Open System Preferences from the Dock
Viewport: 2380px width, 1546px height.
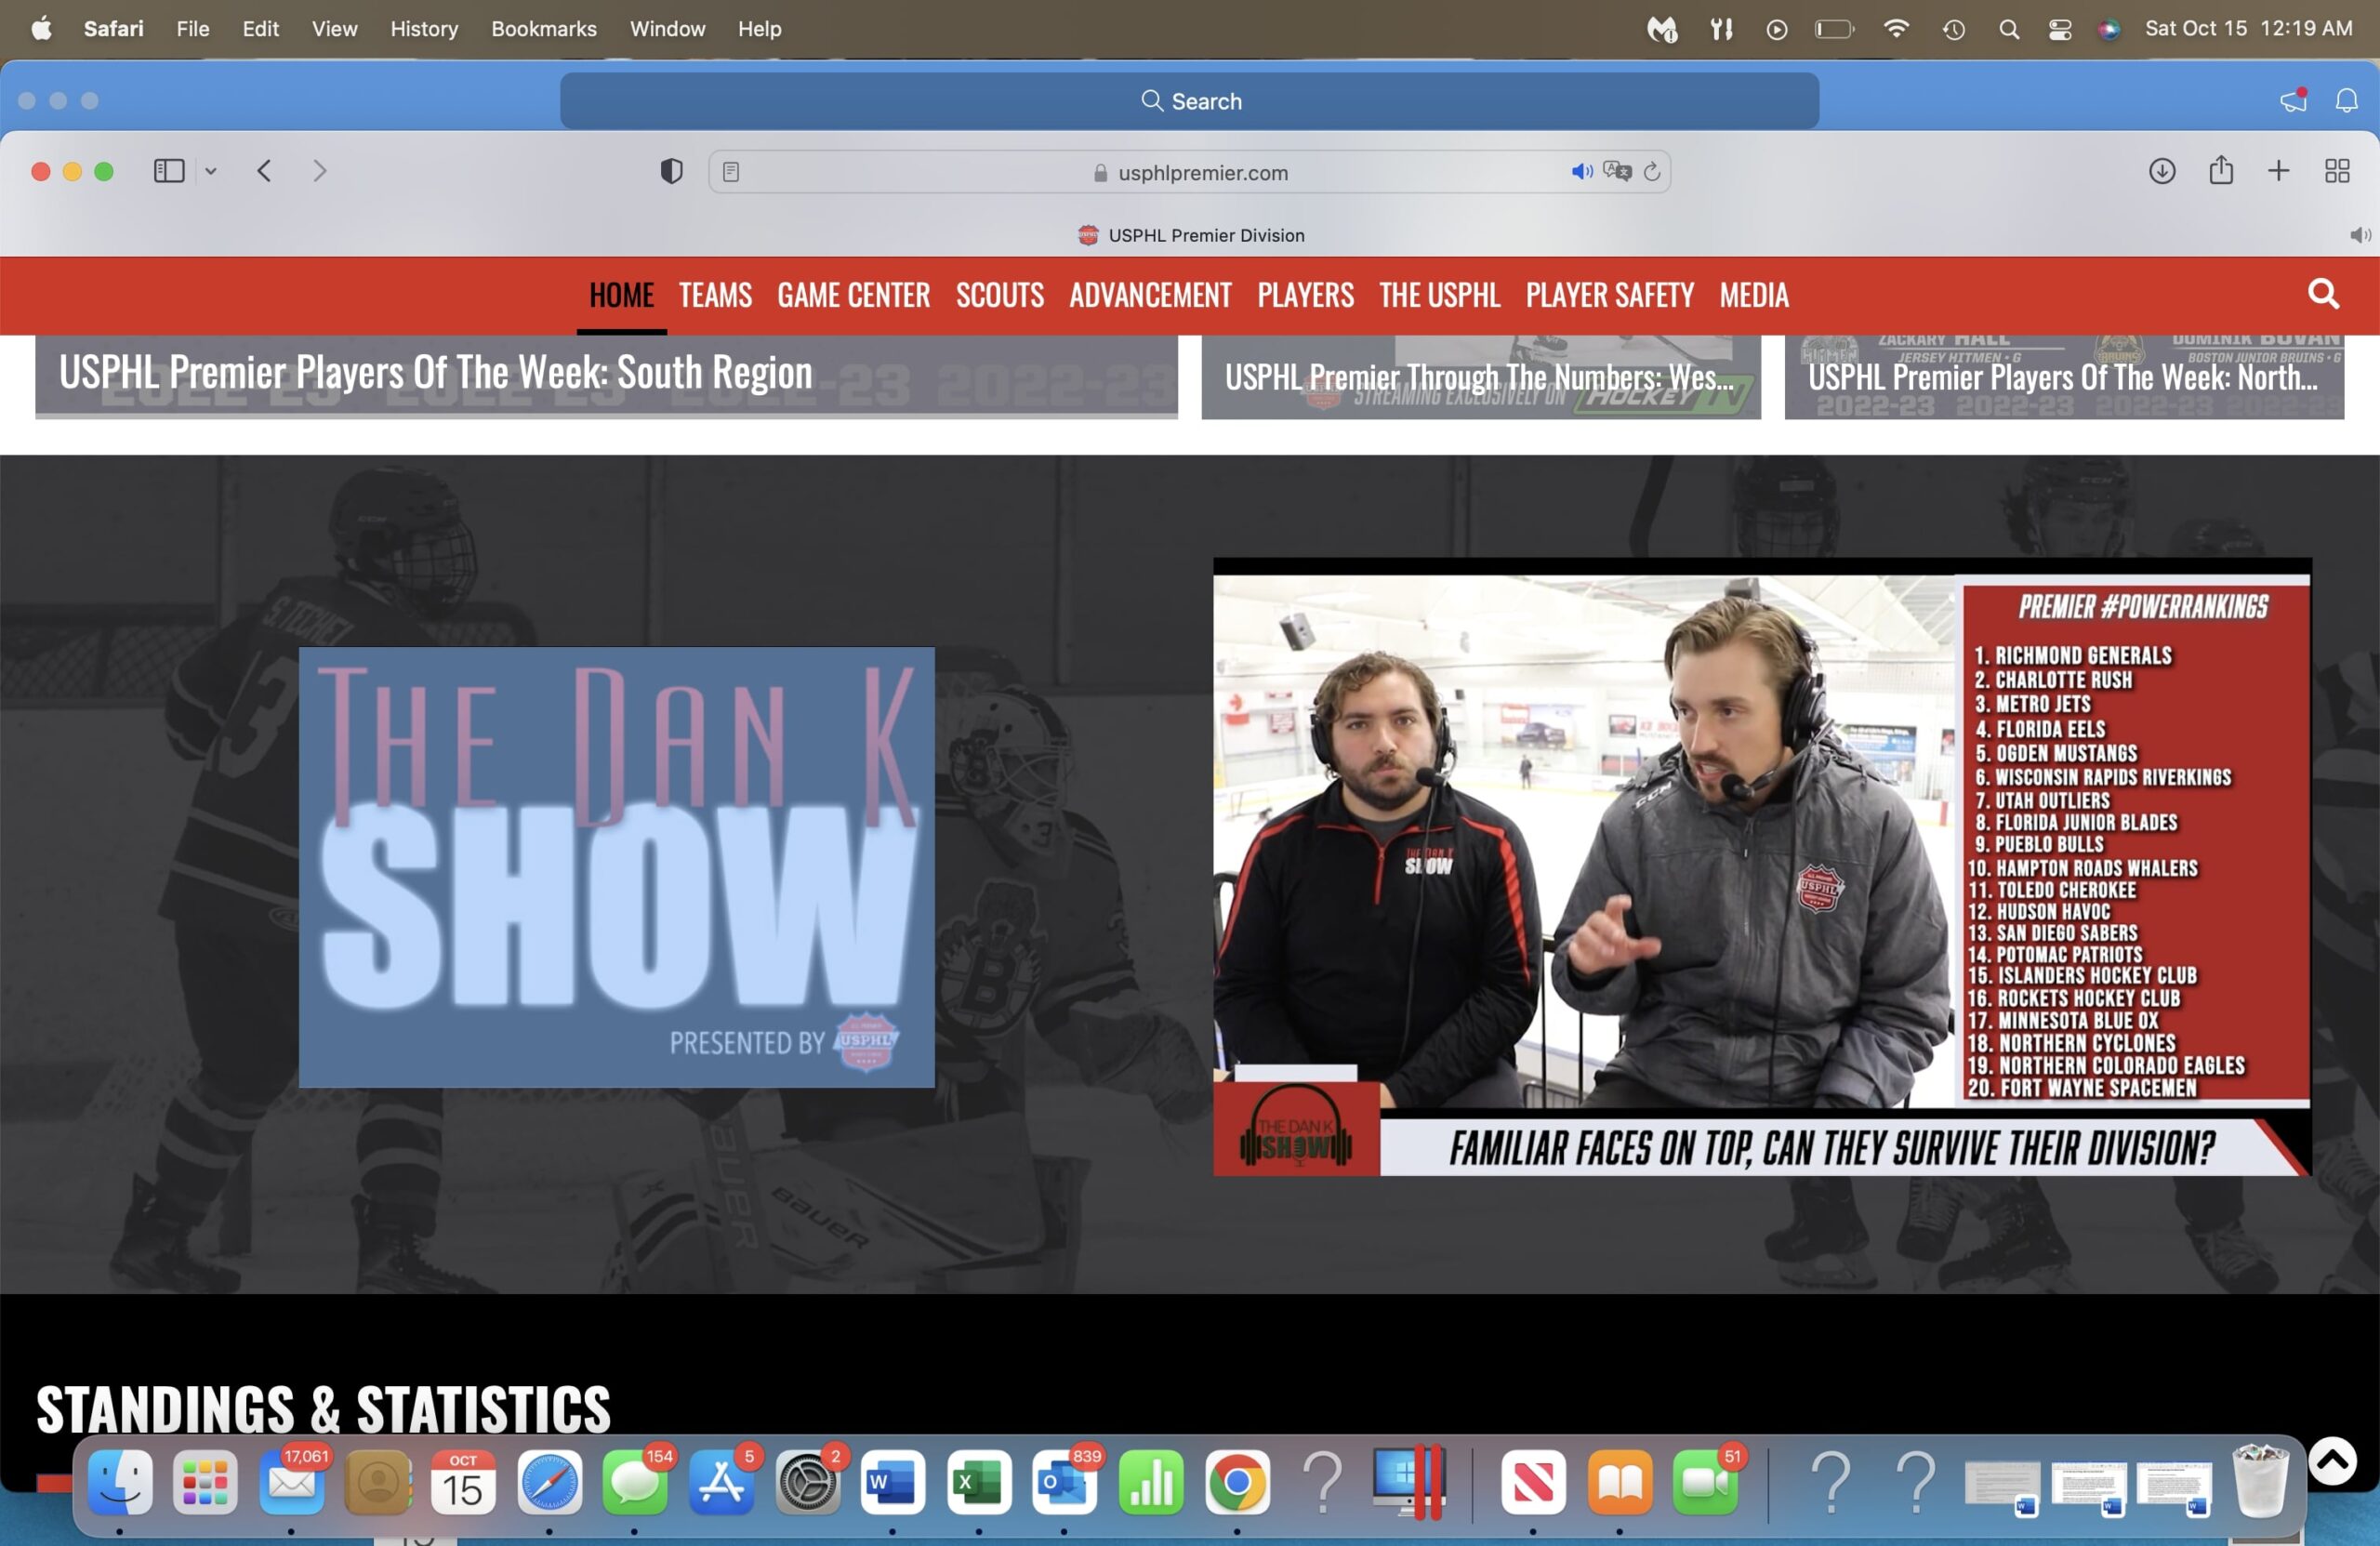(x=807, y=1482)
